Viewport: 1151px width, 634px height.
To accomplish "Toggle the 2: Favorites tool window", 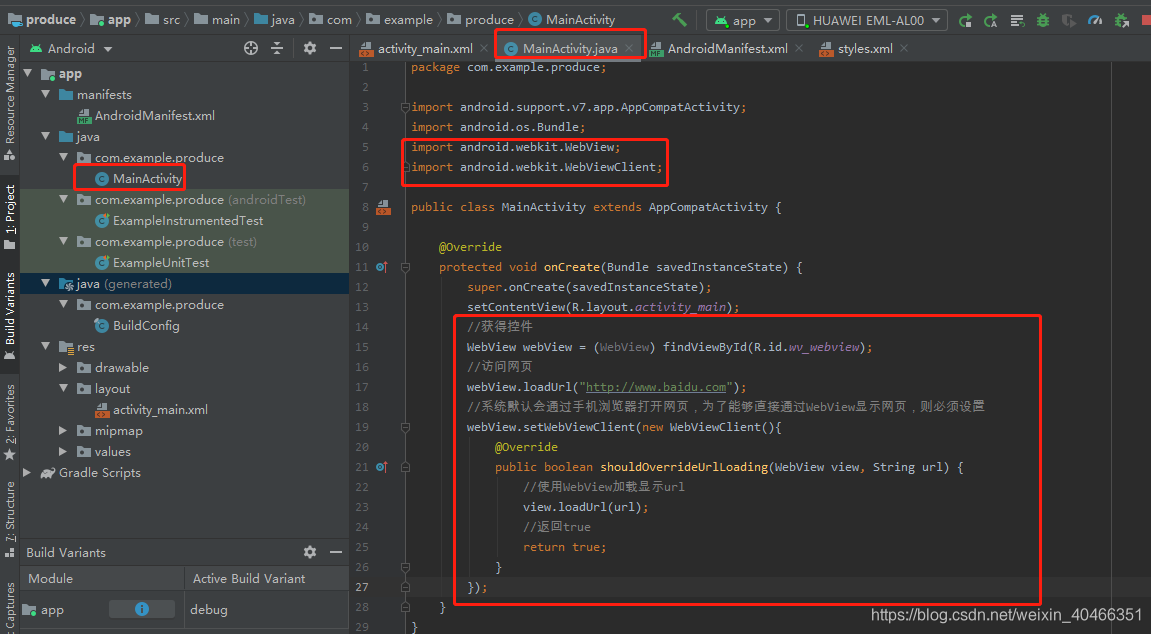I will [x=10, y=422].
